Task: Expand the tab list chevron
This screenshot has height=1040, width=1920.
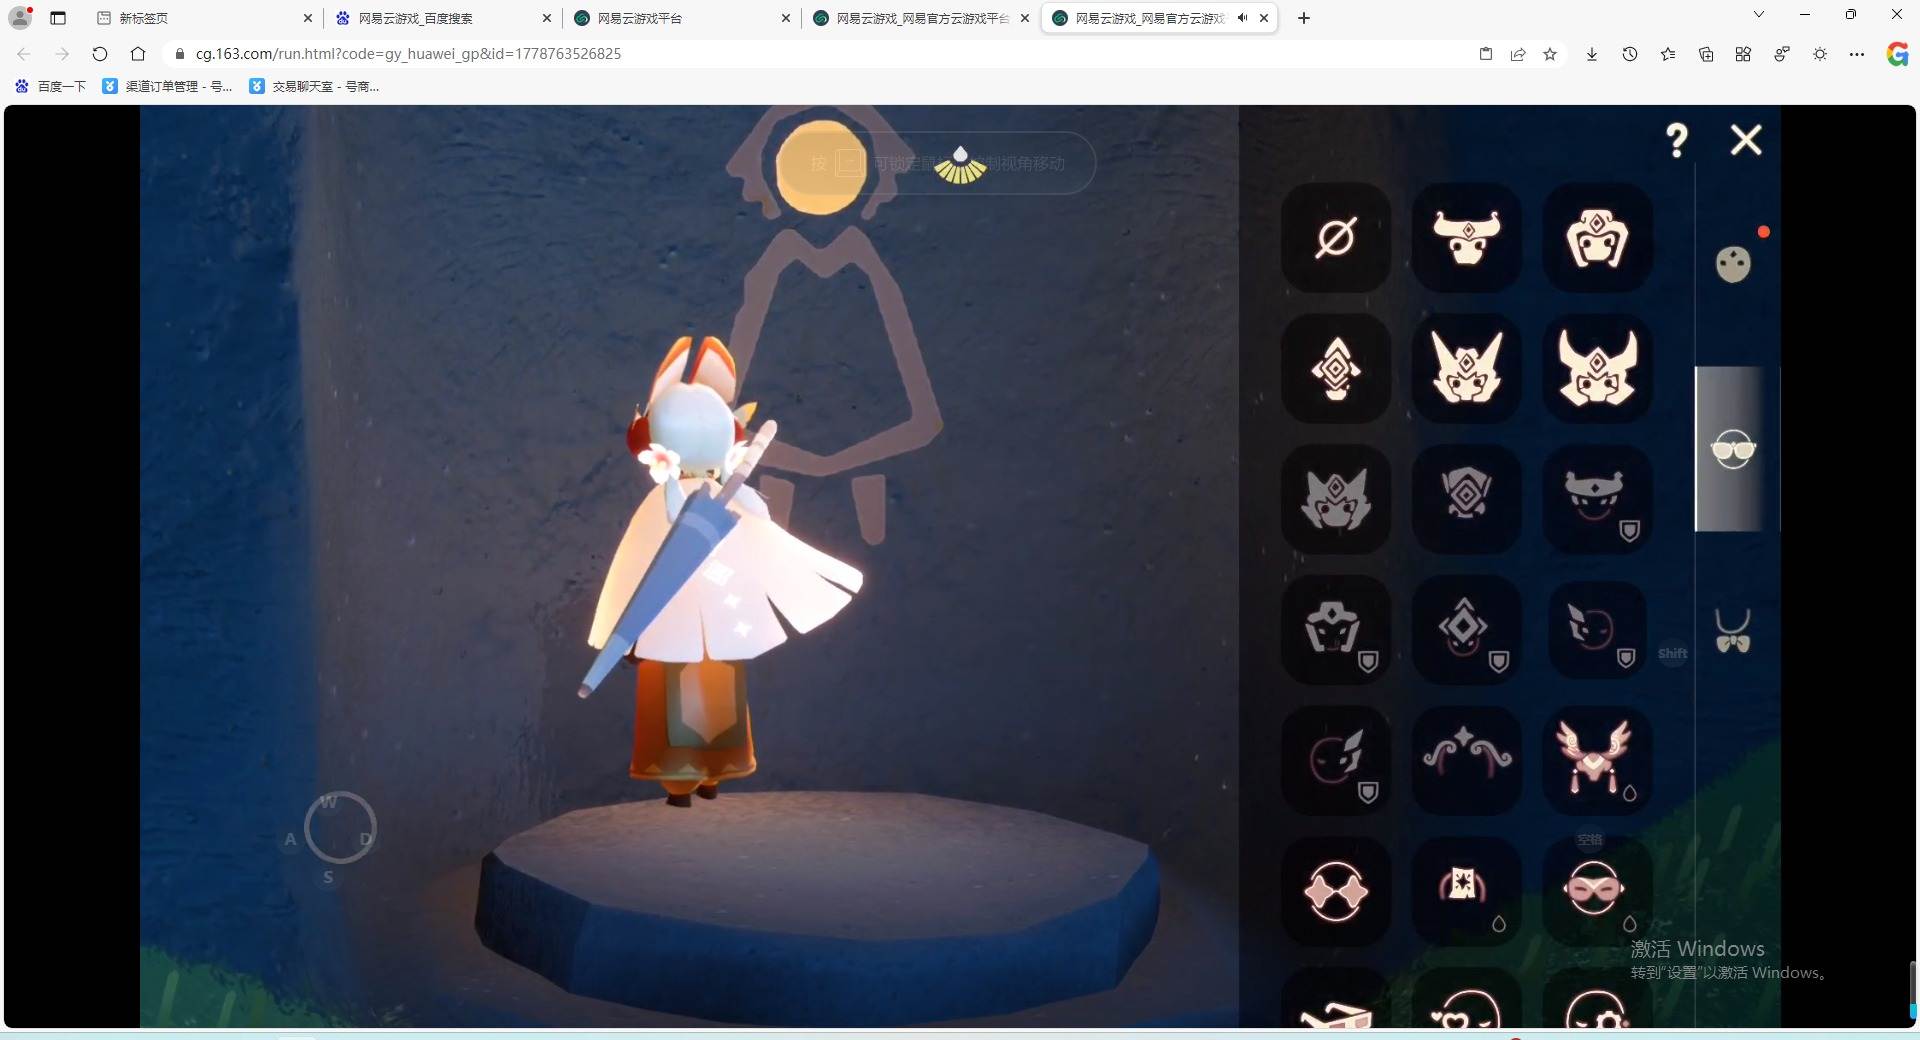Action: tap(1759, 14)
